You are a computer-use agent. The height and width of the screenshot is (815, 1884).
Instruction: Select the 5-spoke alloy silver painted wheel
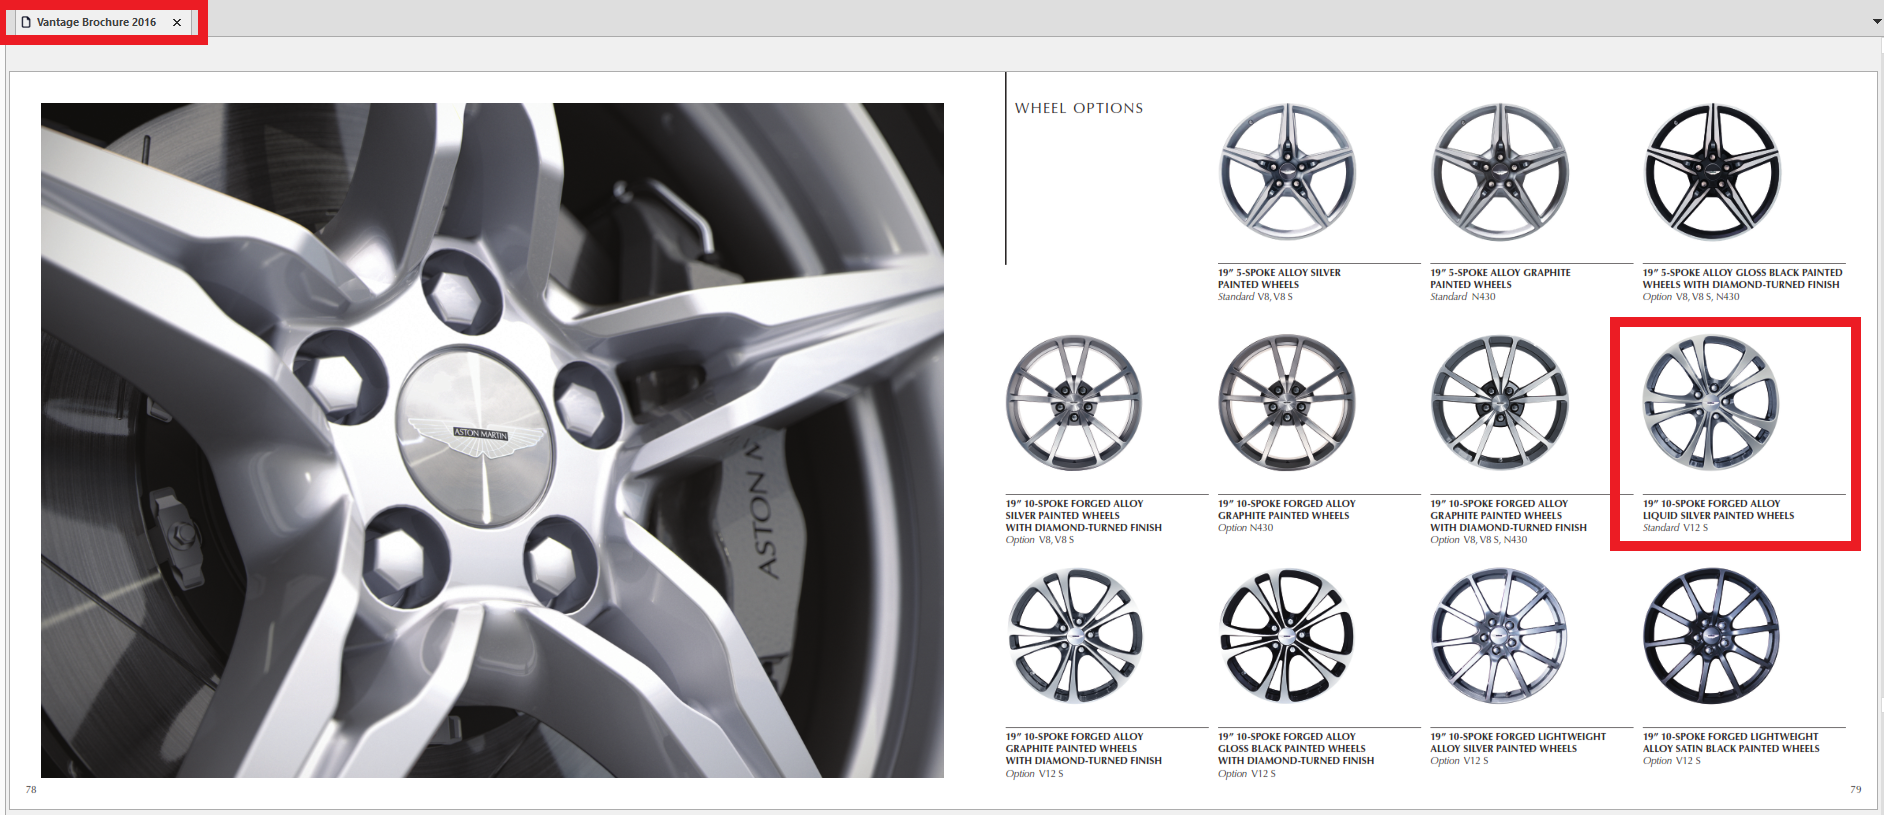click(x=1287, y=172)
